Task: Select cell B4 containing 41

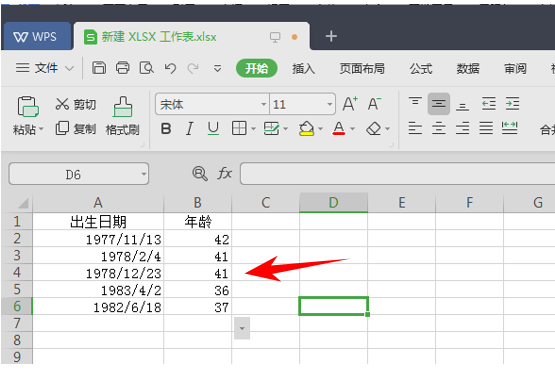Action: (198, 273)
